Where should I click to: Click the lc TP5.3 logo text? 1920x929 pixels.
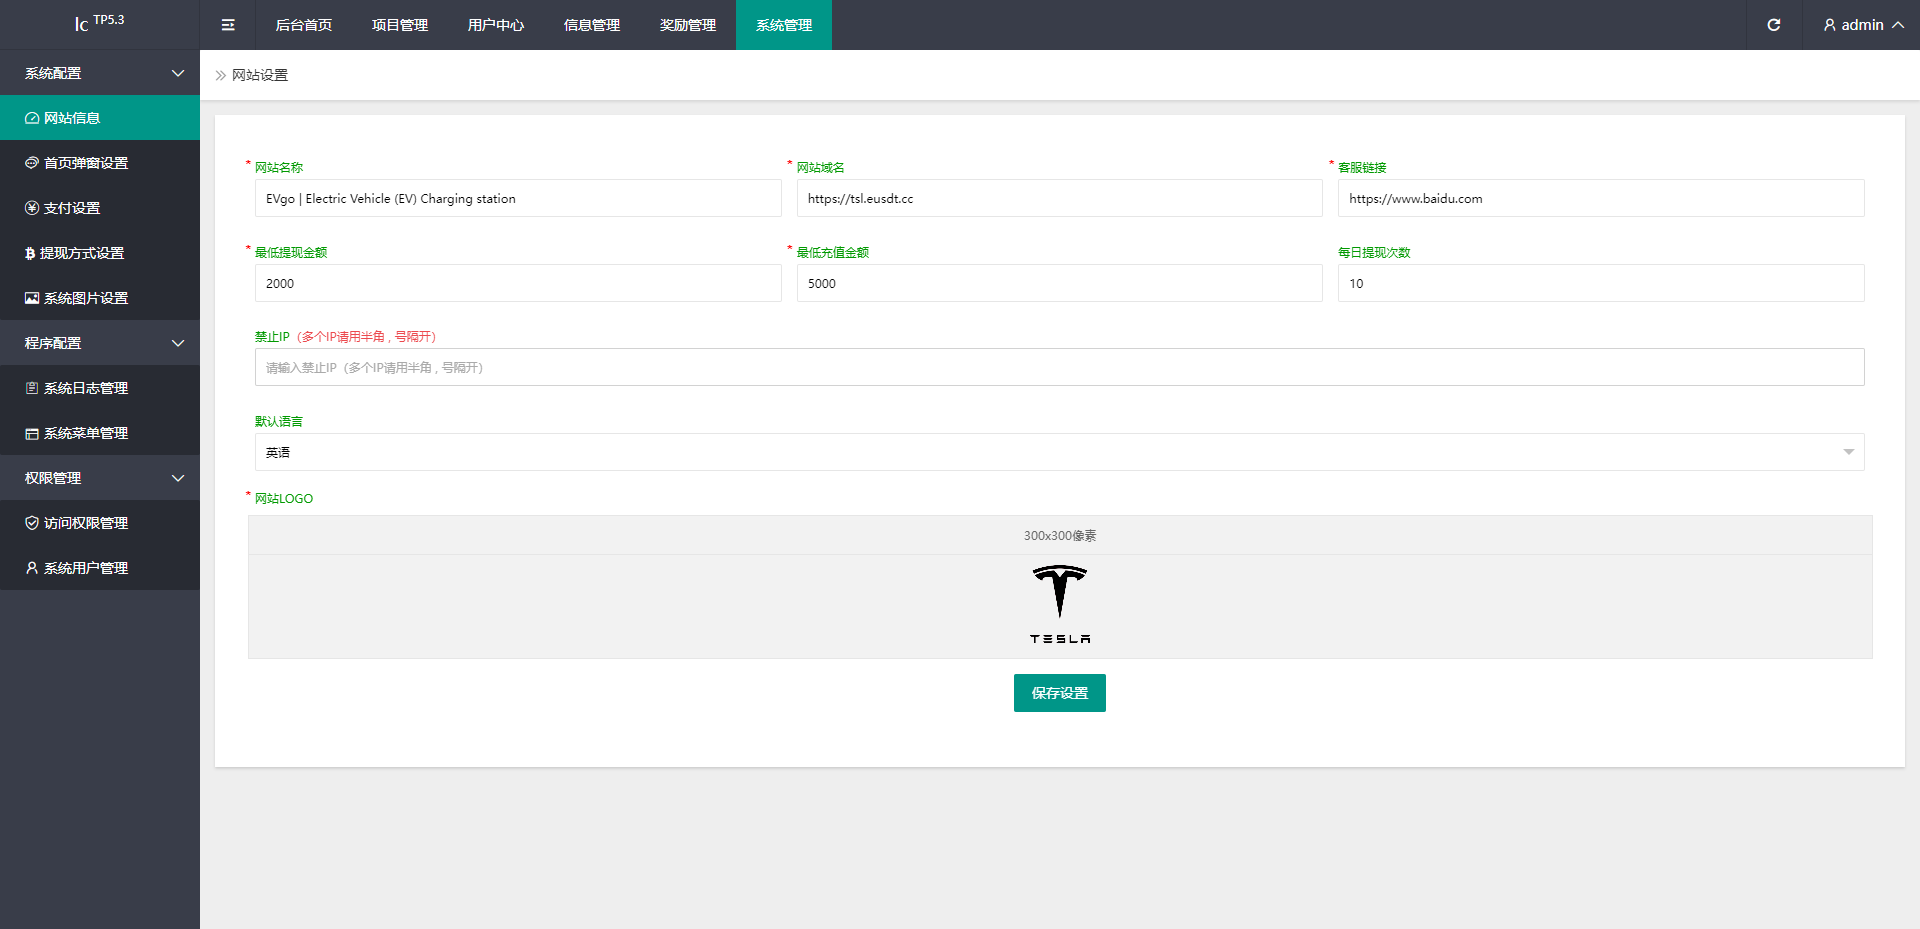click(99, 22)
